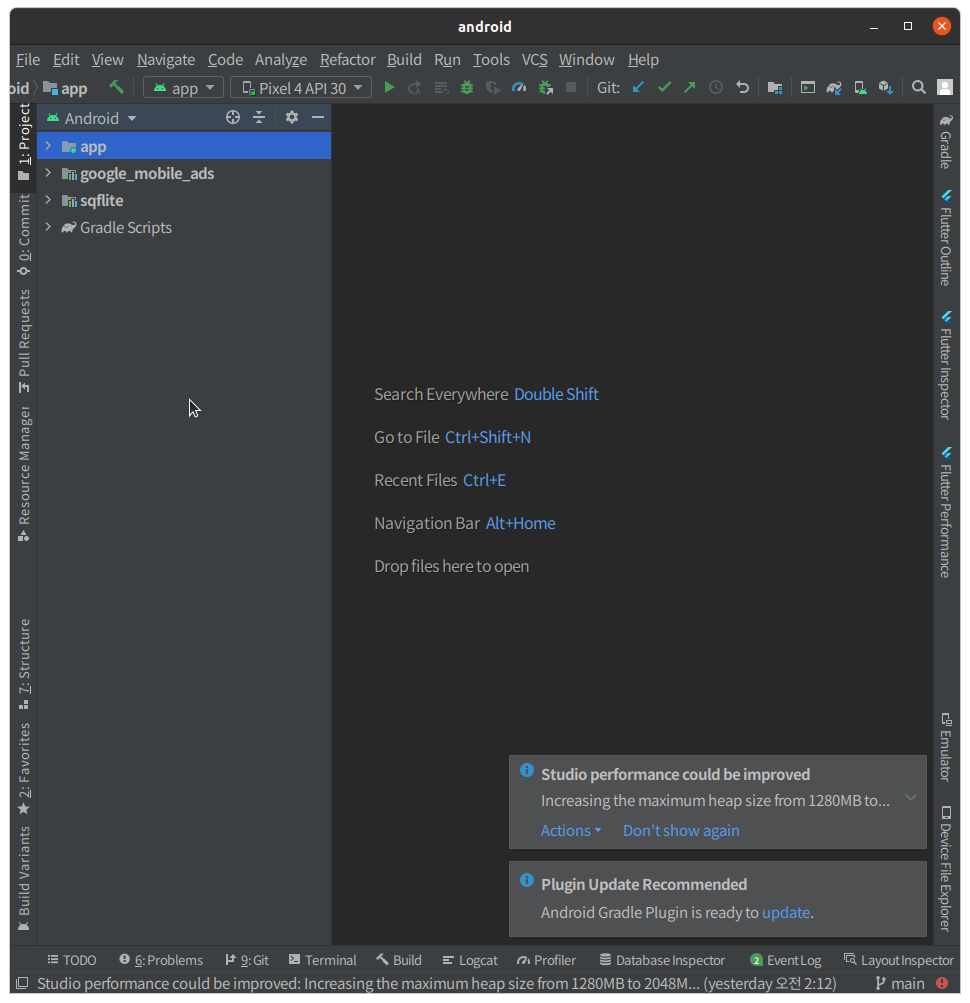Attach debugger to Android process icon
Viewport: 970px width, 1003px height.
click(x=545, y=88)
